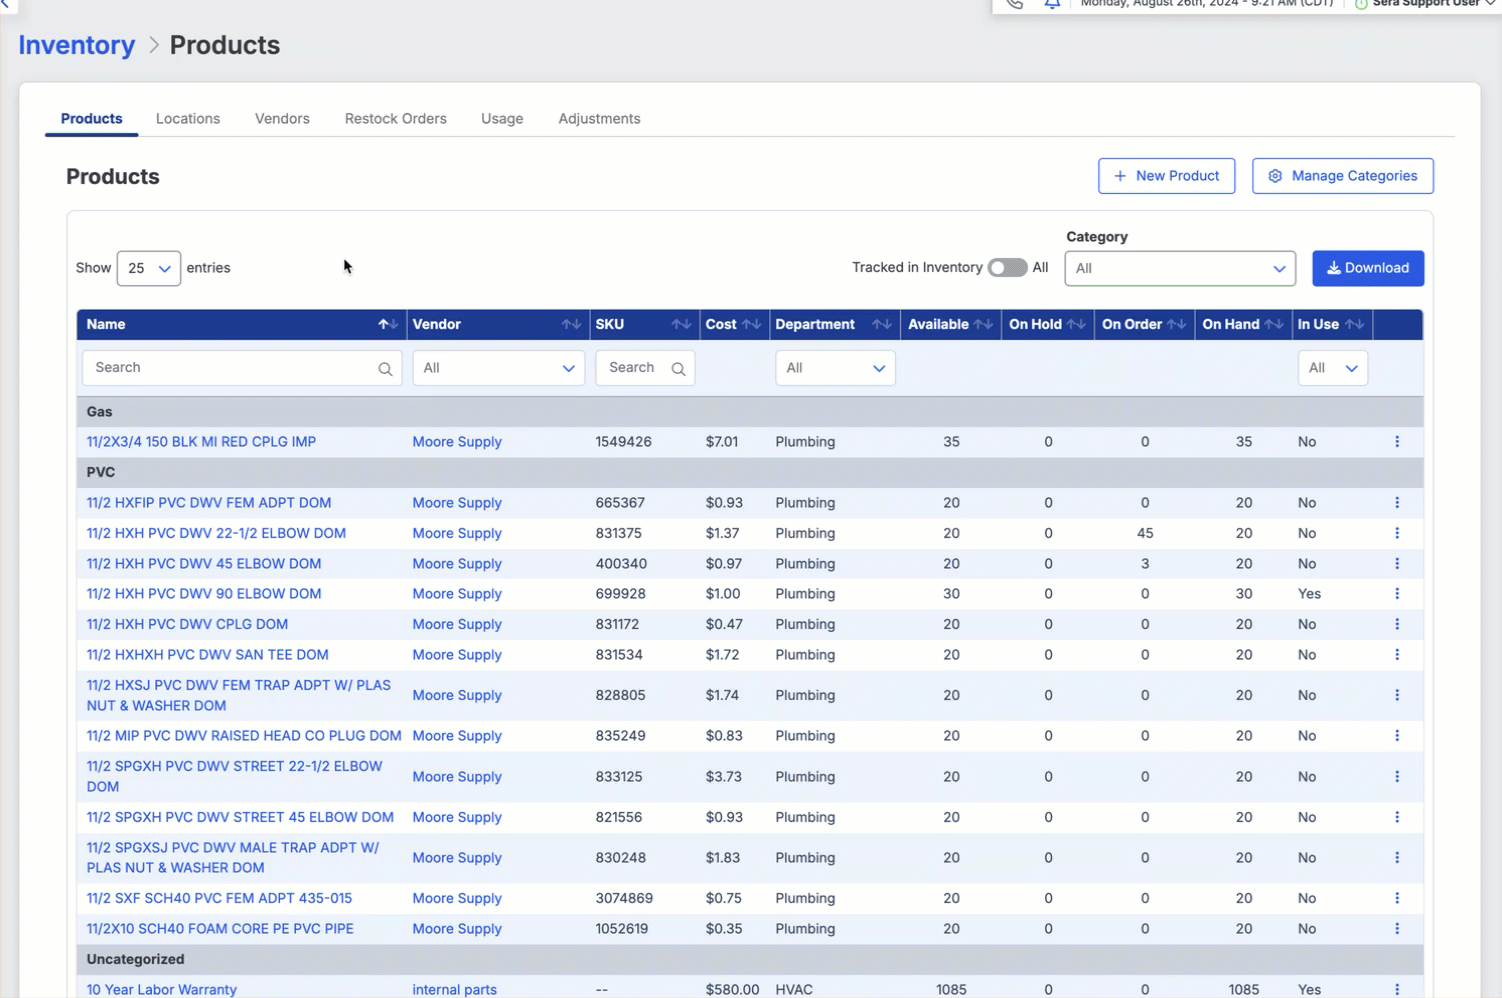Click the New Product button

1166,176
